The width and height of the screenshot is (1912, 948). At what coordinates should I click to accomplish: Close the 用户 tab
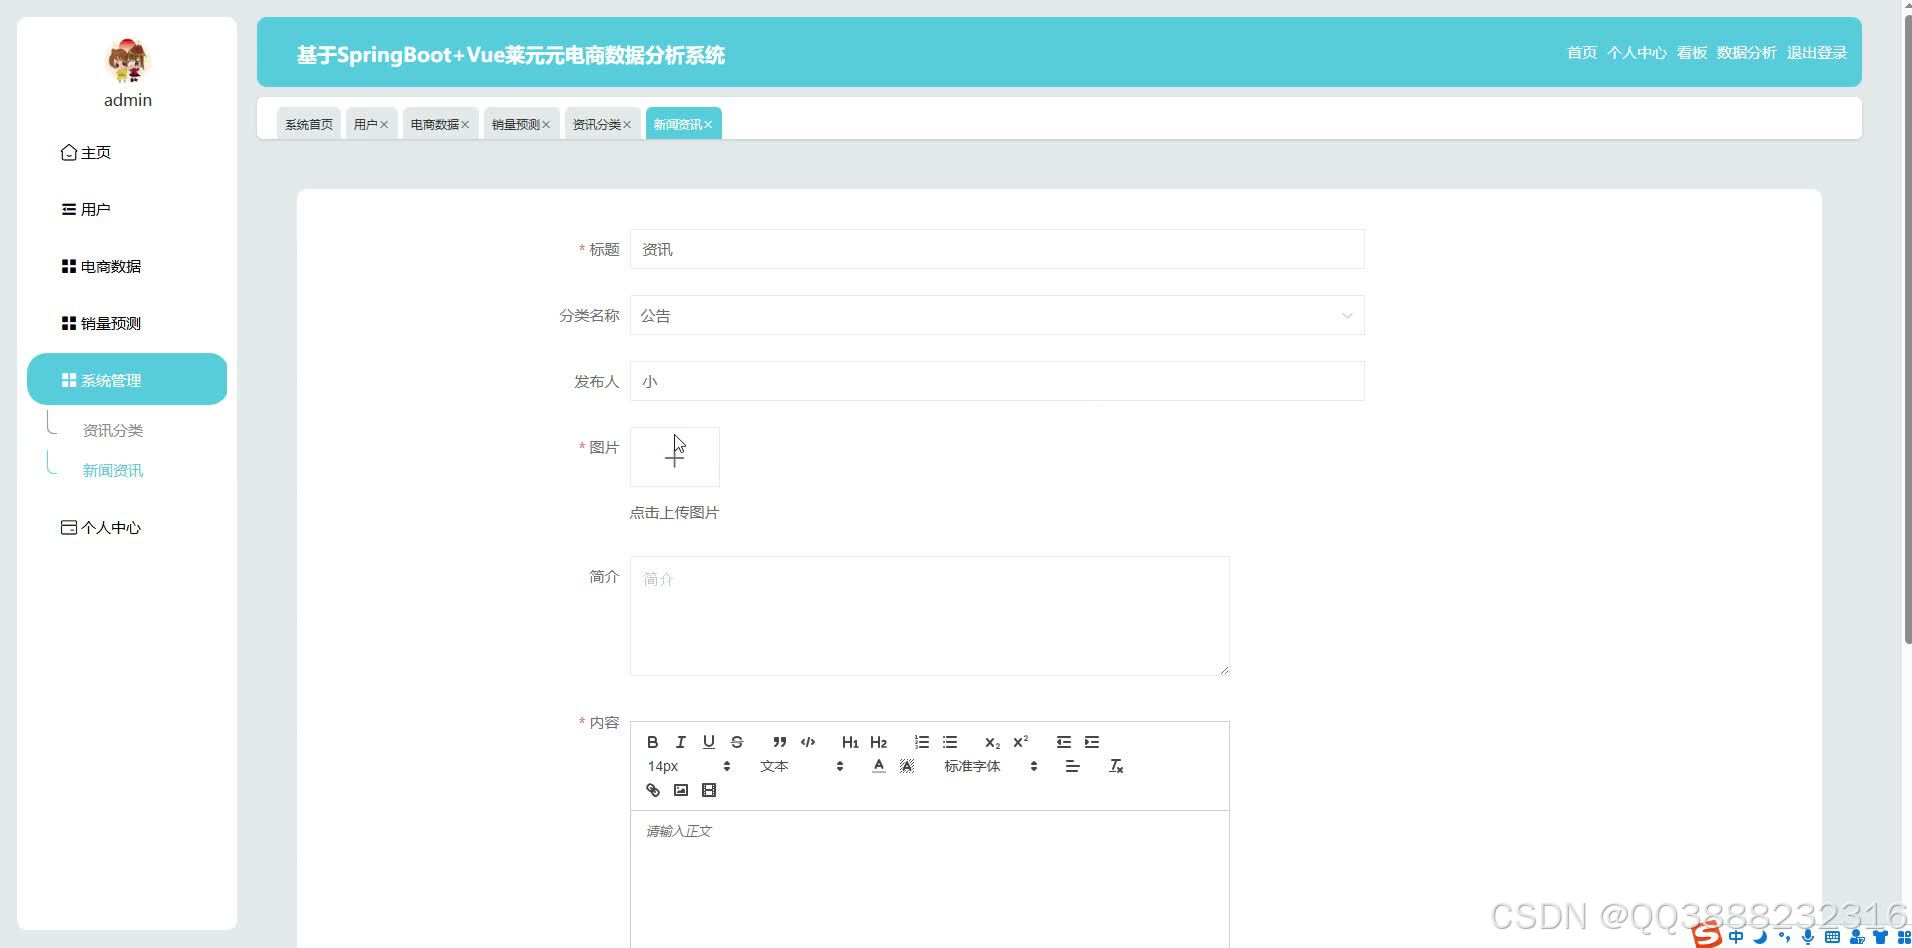pyautogui.click(x=384, y=125)
